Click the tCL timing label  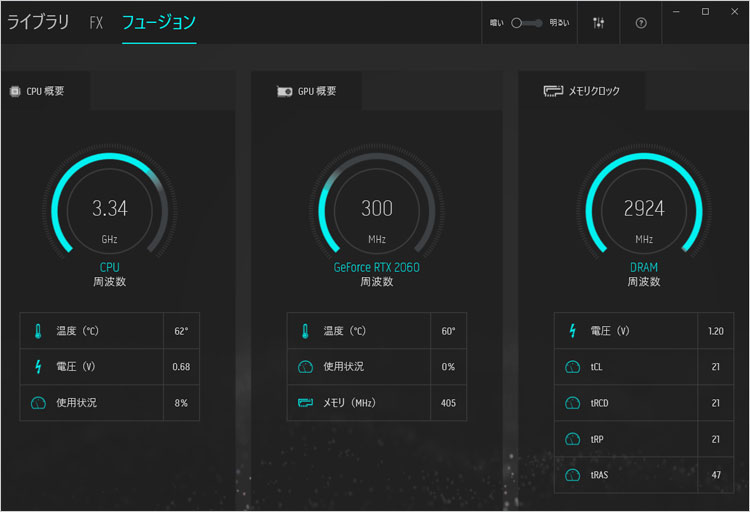[x=596, y=367]
